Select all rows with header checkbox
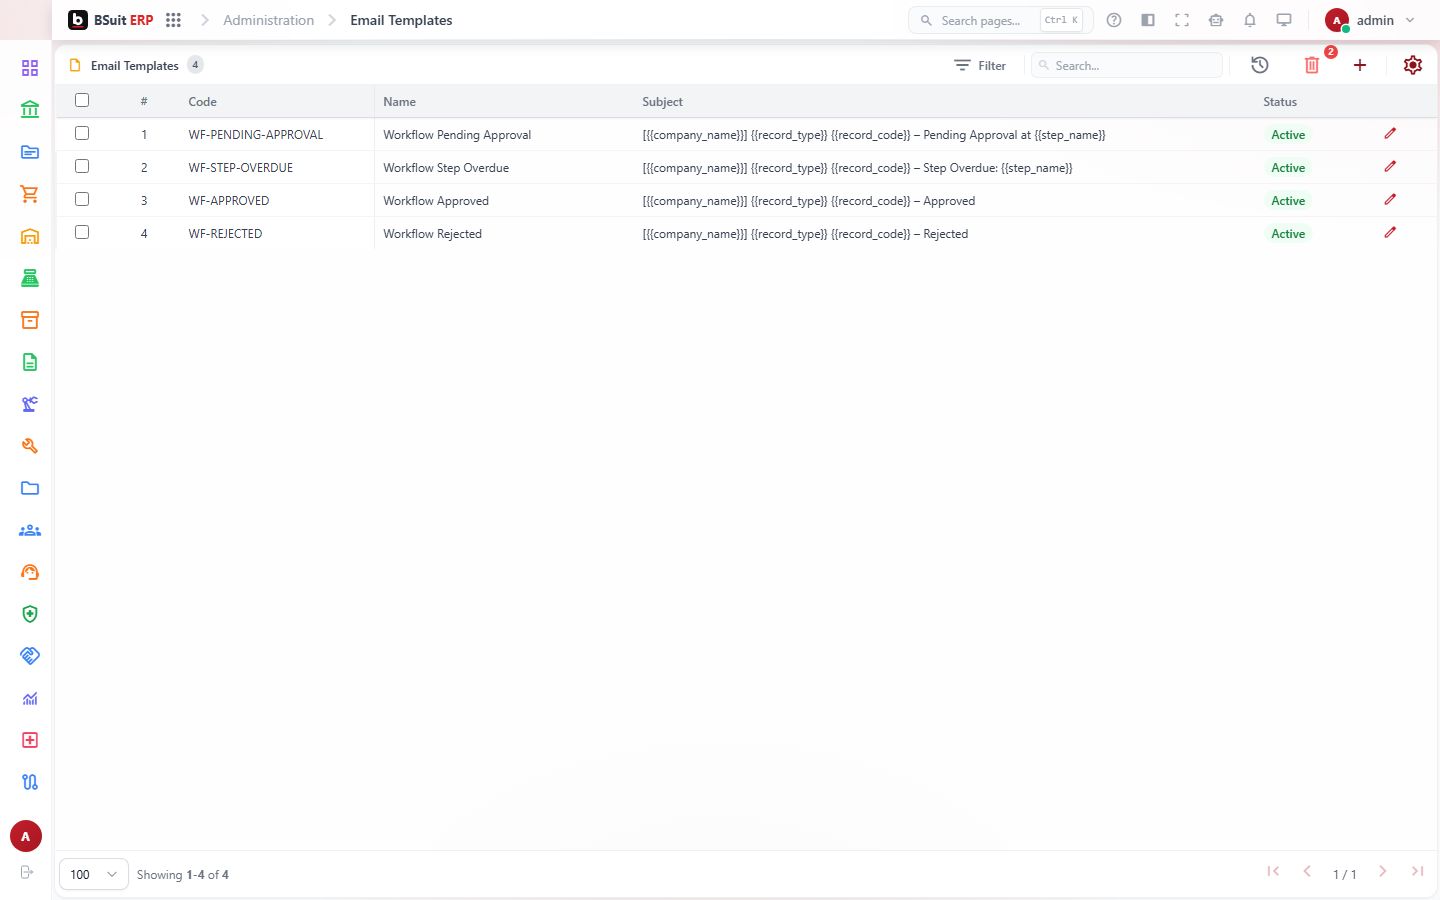The image size is (1440, 900). click(82, 100)
